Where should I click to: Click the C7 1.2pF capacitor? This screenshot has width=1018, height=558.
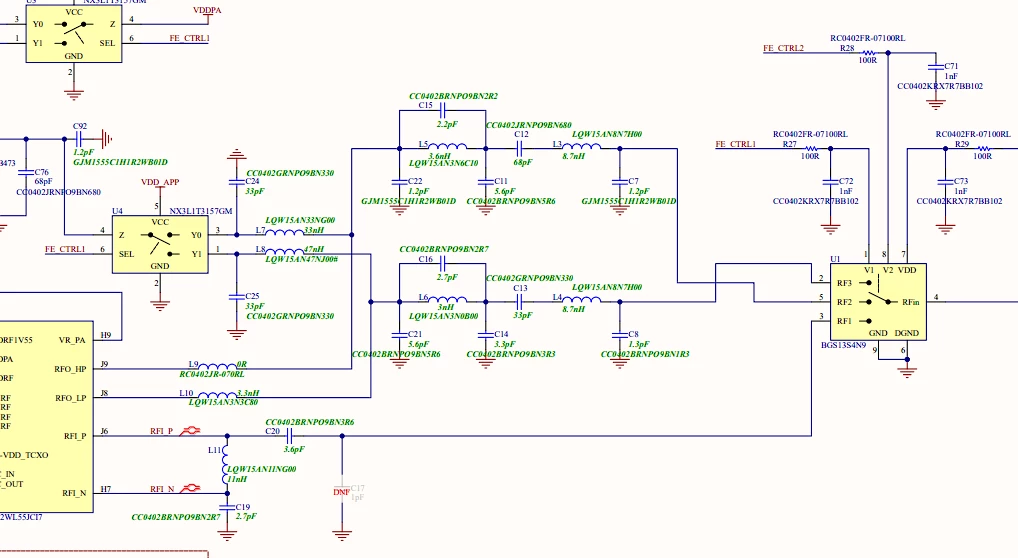tap(619, 181)
